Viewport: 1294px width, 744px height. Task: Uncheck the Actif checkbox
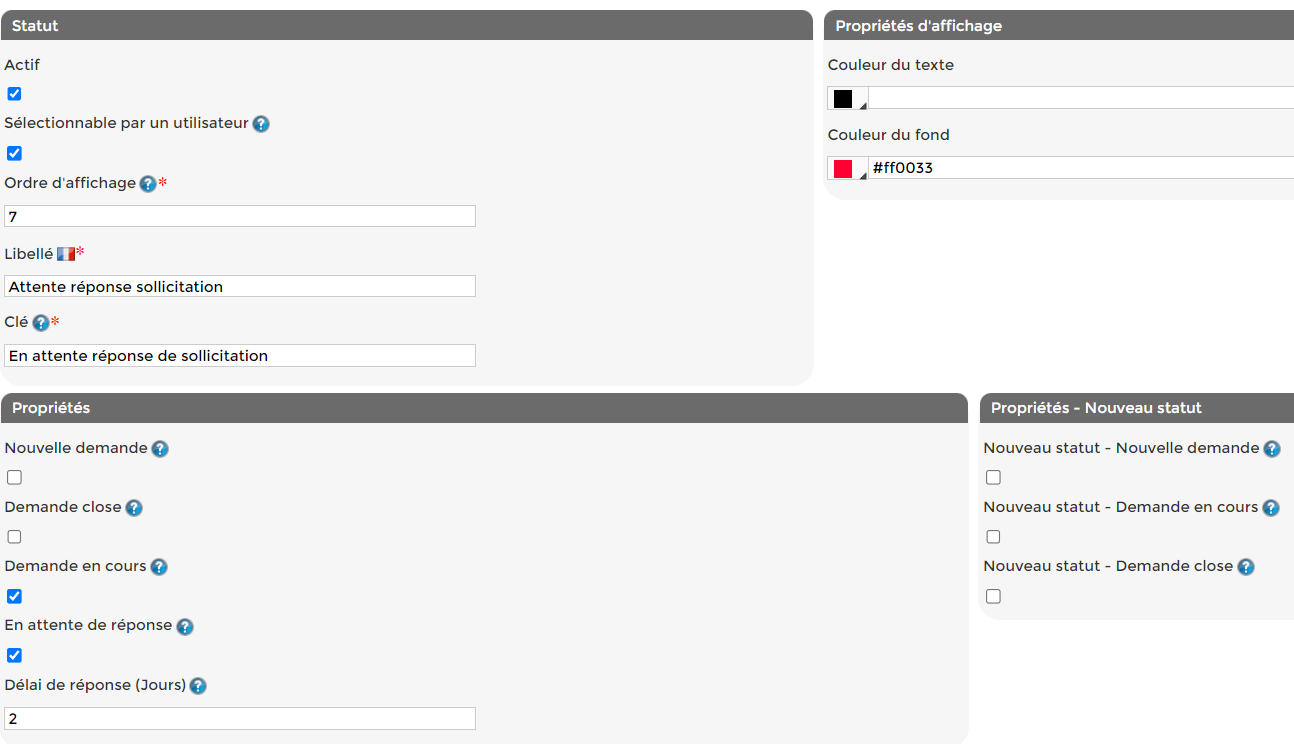tap(14, 94)
